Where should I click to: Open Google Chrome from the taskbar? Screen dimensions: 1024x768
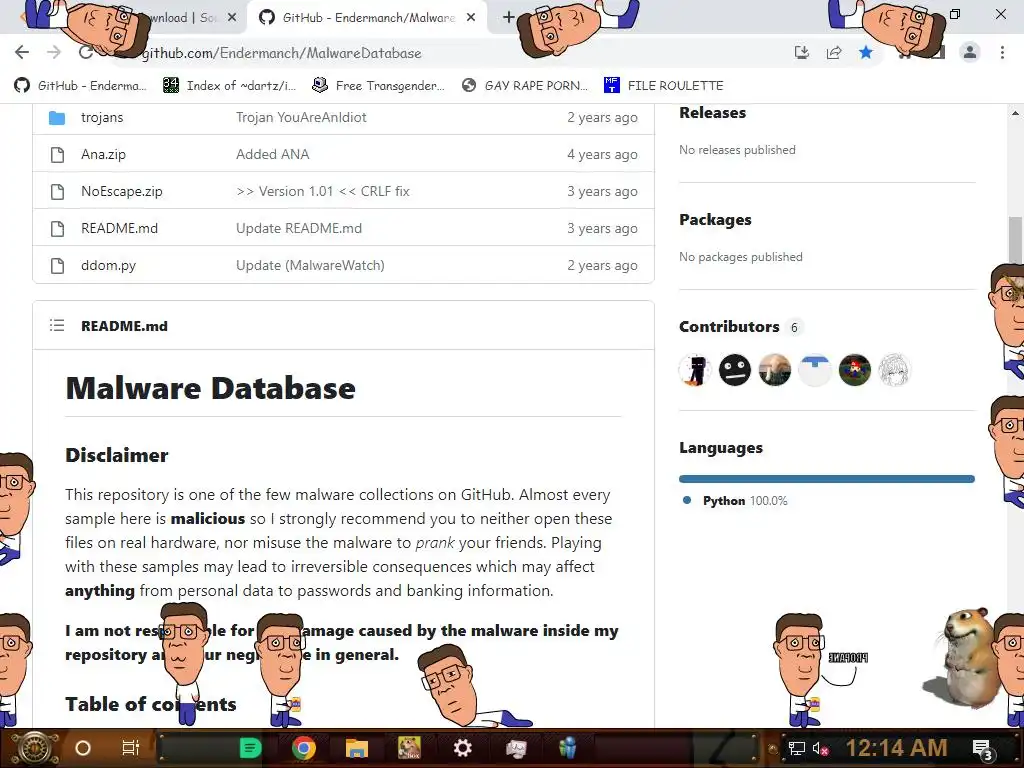click(x=304, y=748)
